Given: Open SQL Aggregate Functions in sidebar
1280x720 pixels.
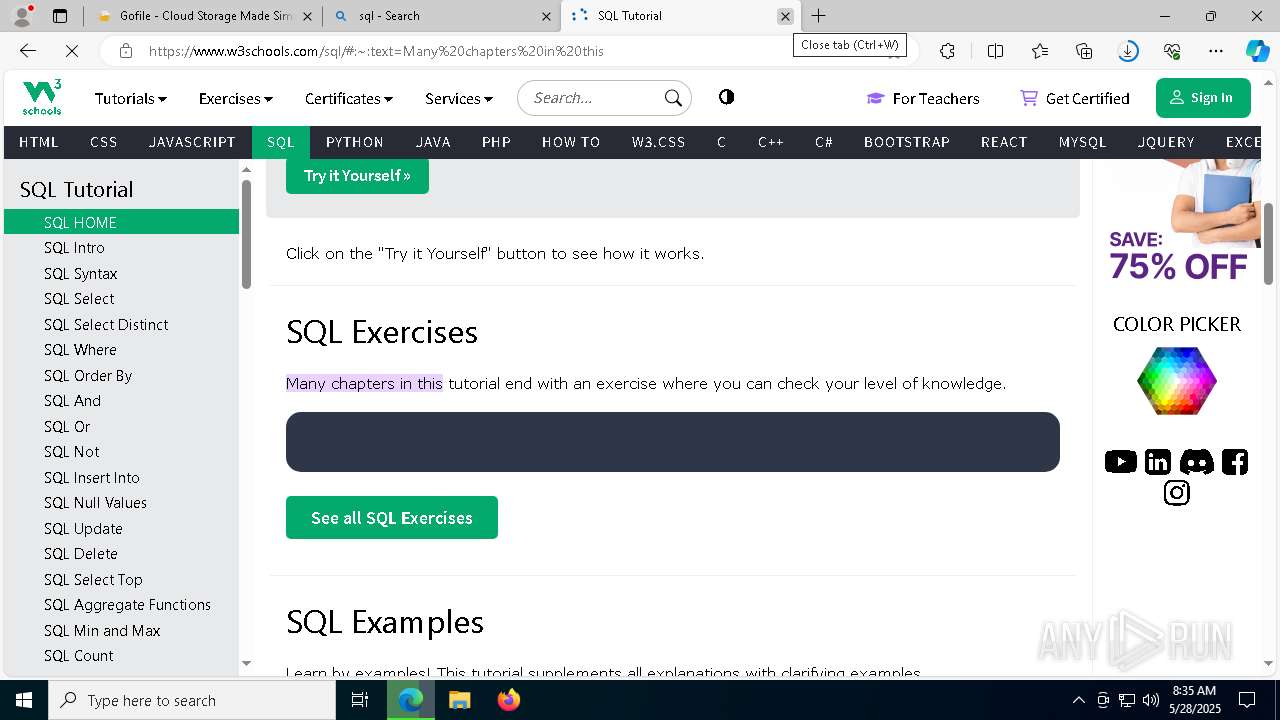Looking at the screenshot, I should pos(121,605).
